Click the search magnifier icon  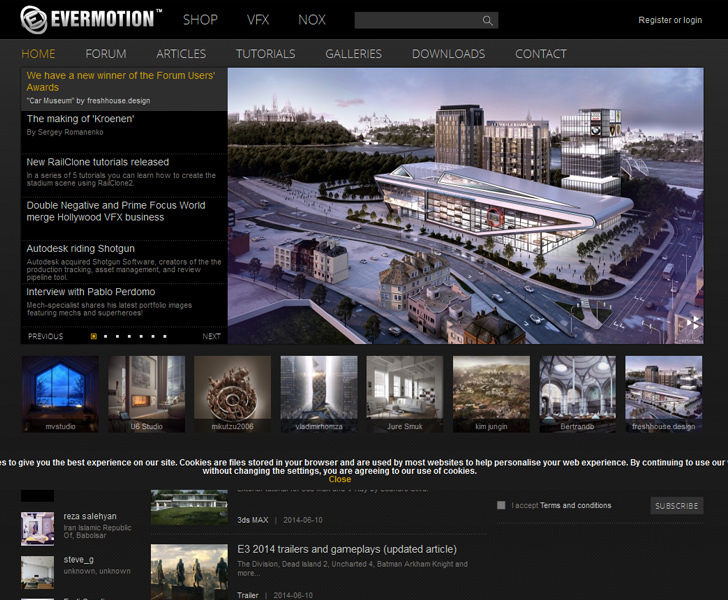click(487, 20)
